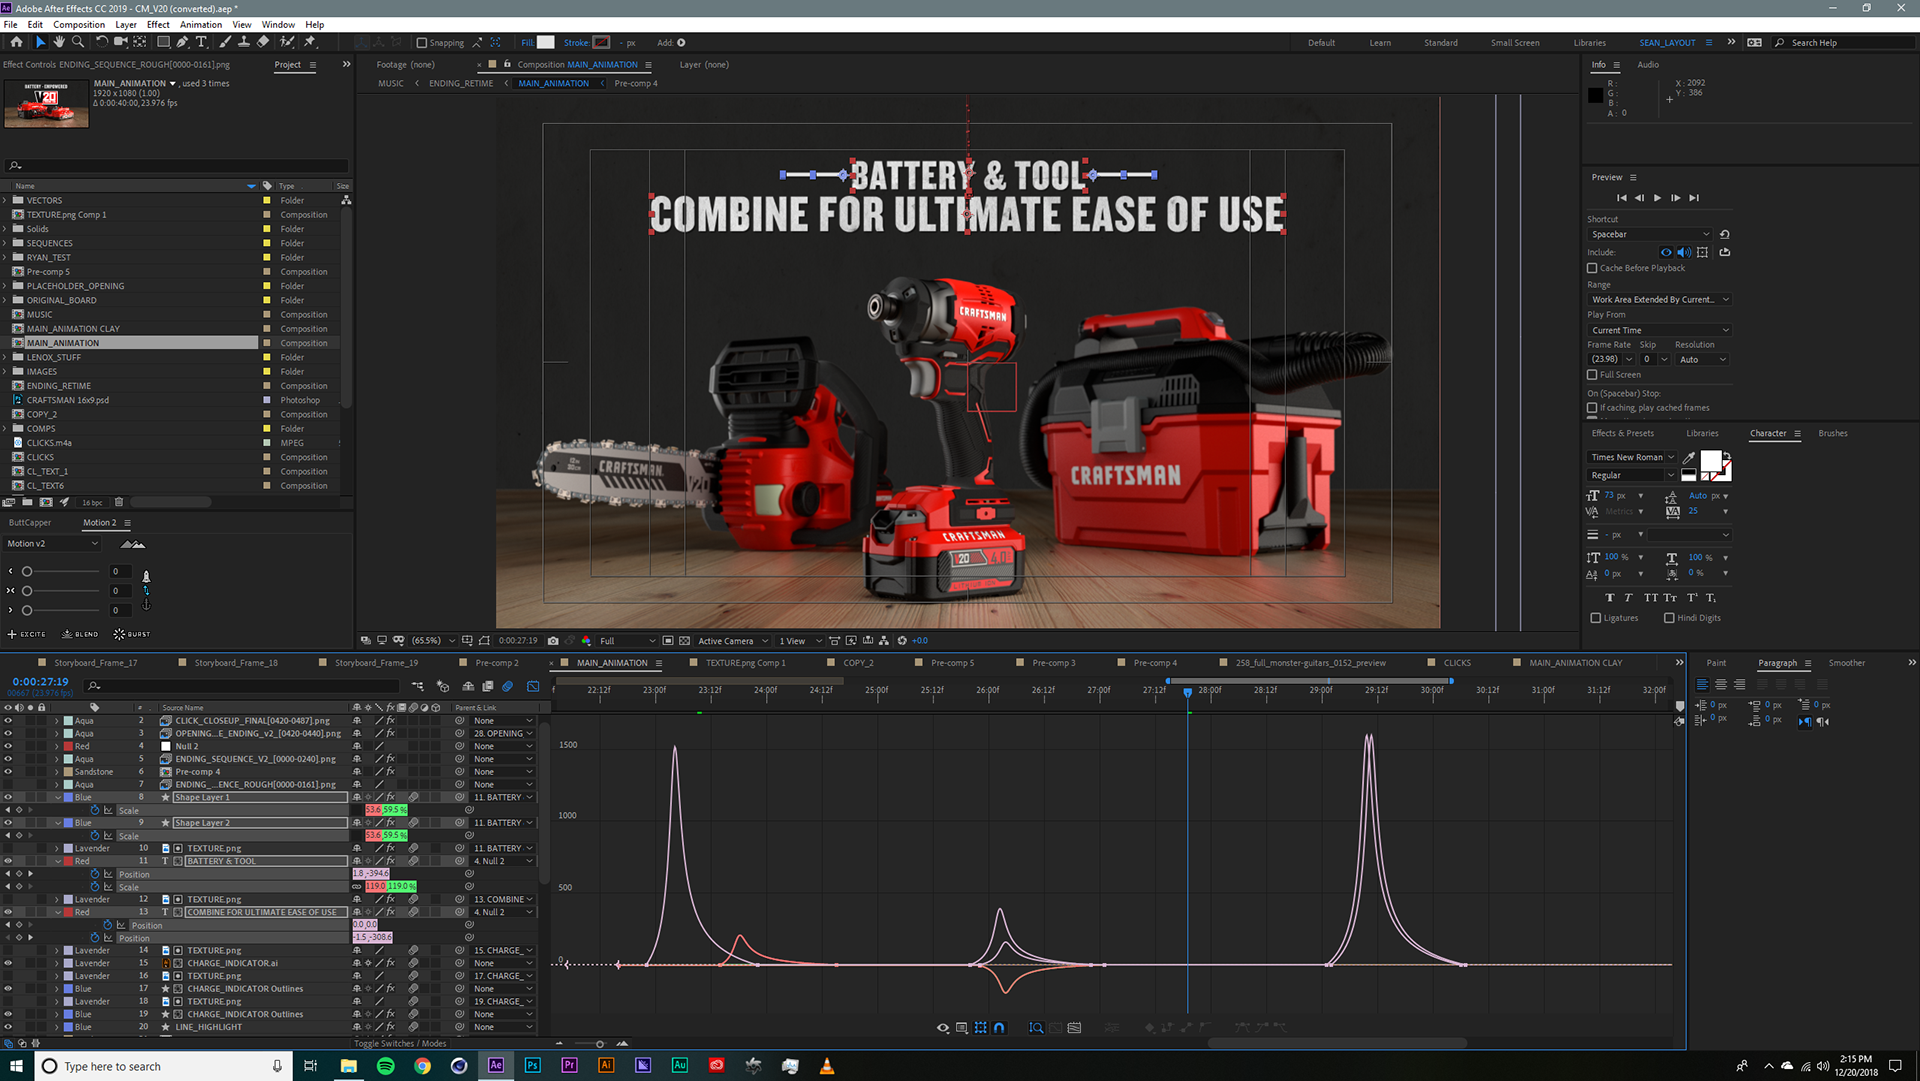
Task: Click the Fill color swatch
Action: (x=545, y=43)
